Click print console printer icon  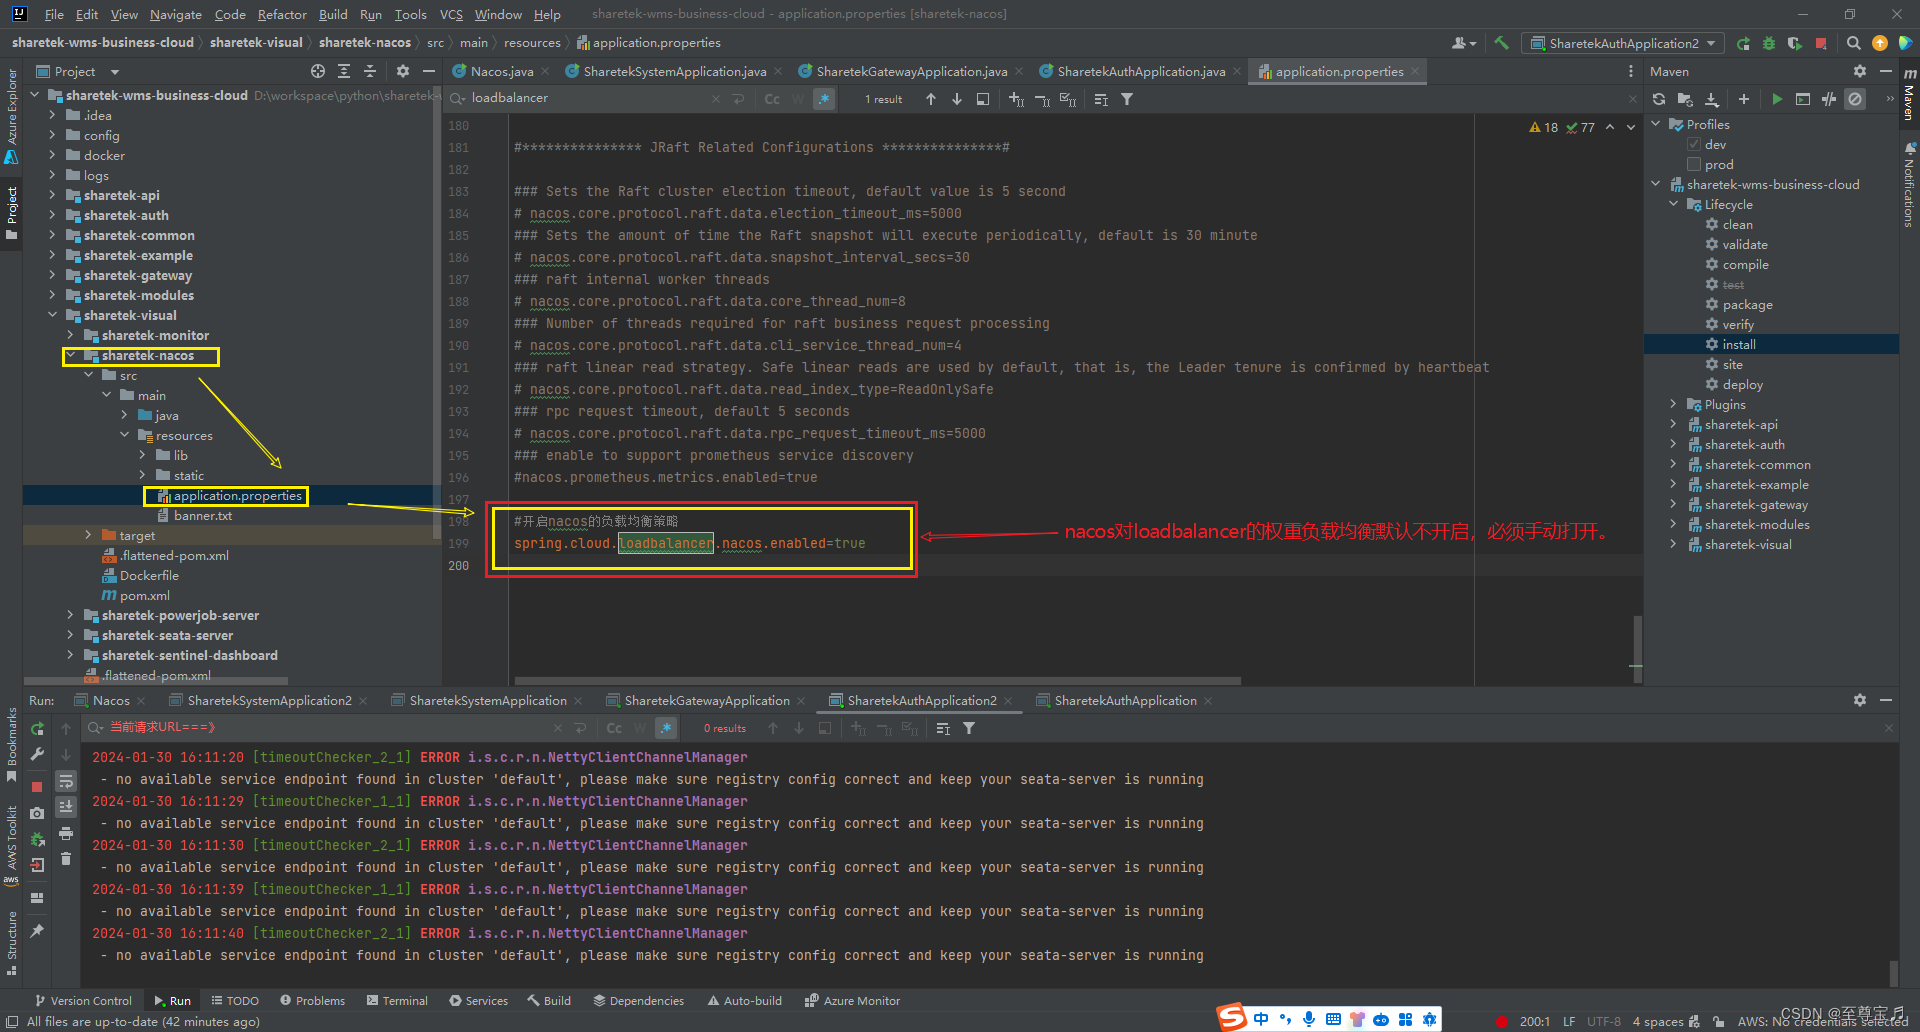(x=66, y=832)
